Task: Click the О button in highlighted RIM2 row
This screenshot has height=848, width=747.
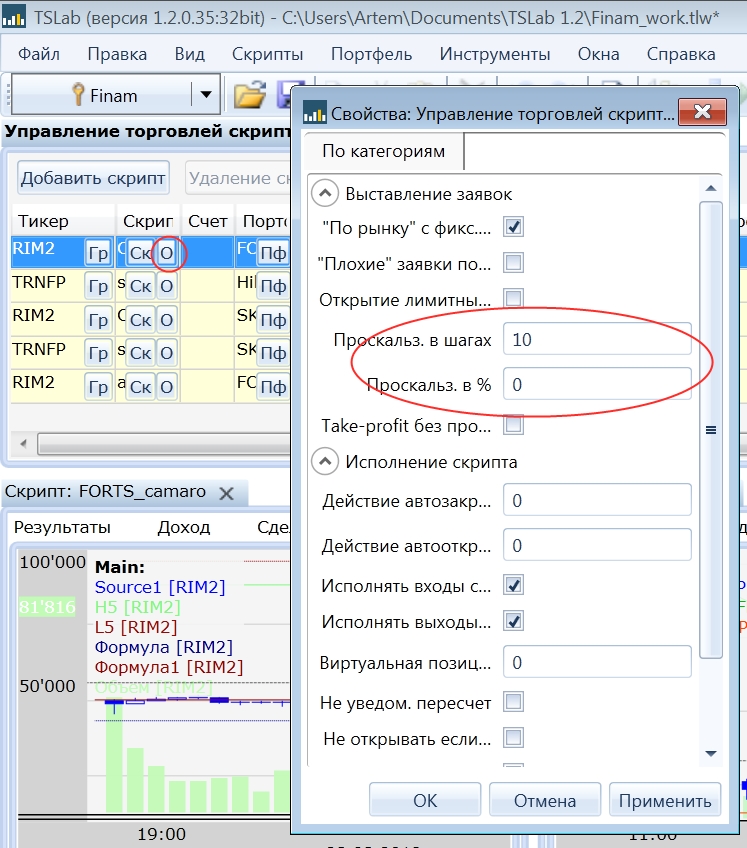Action: coord(167,253)
